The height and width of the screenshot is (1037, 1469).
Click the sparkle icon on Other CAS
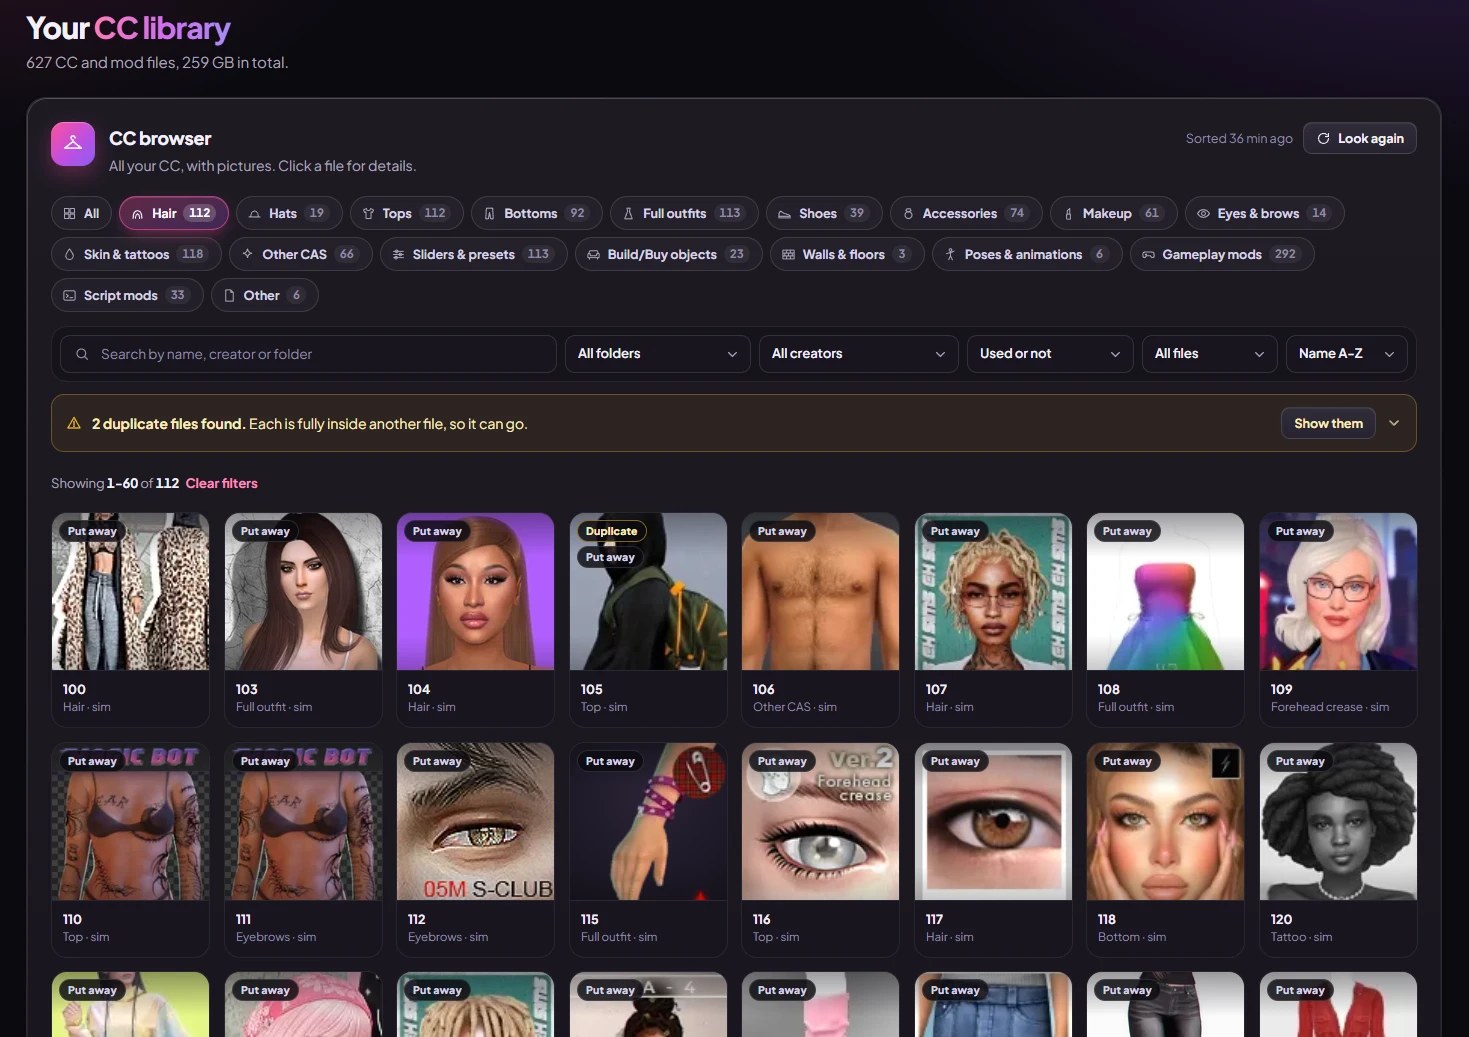pos(247,255)
